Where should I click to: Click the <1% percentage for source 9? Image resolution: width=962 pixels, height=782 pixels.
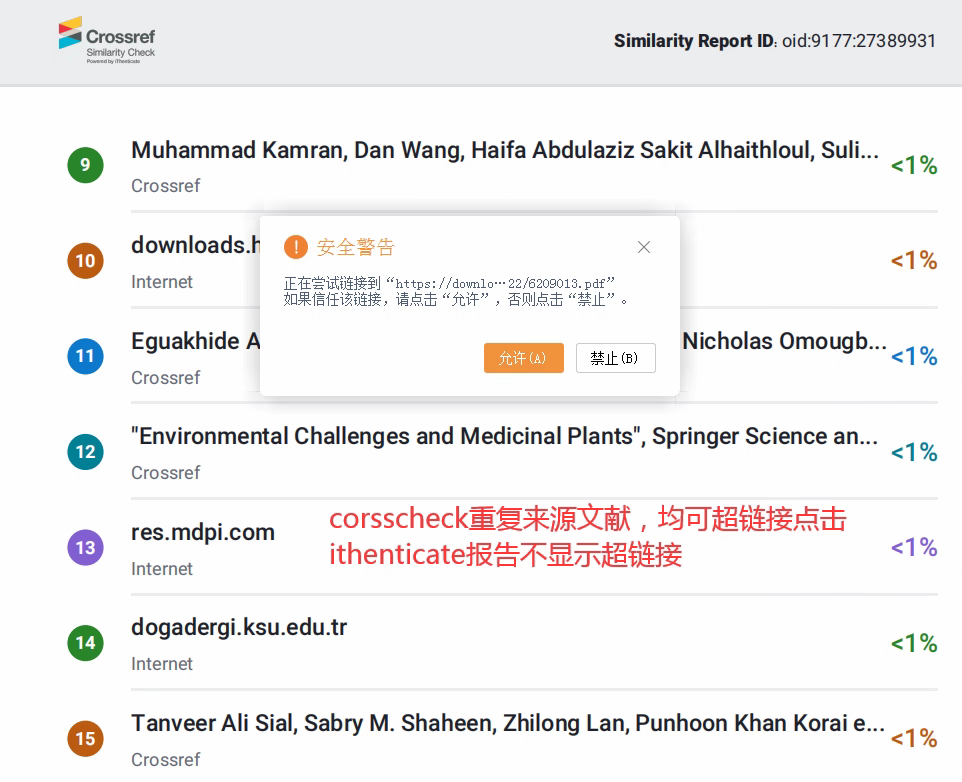913,165
